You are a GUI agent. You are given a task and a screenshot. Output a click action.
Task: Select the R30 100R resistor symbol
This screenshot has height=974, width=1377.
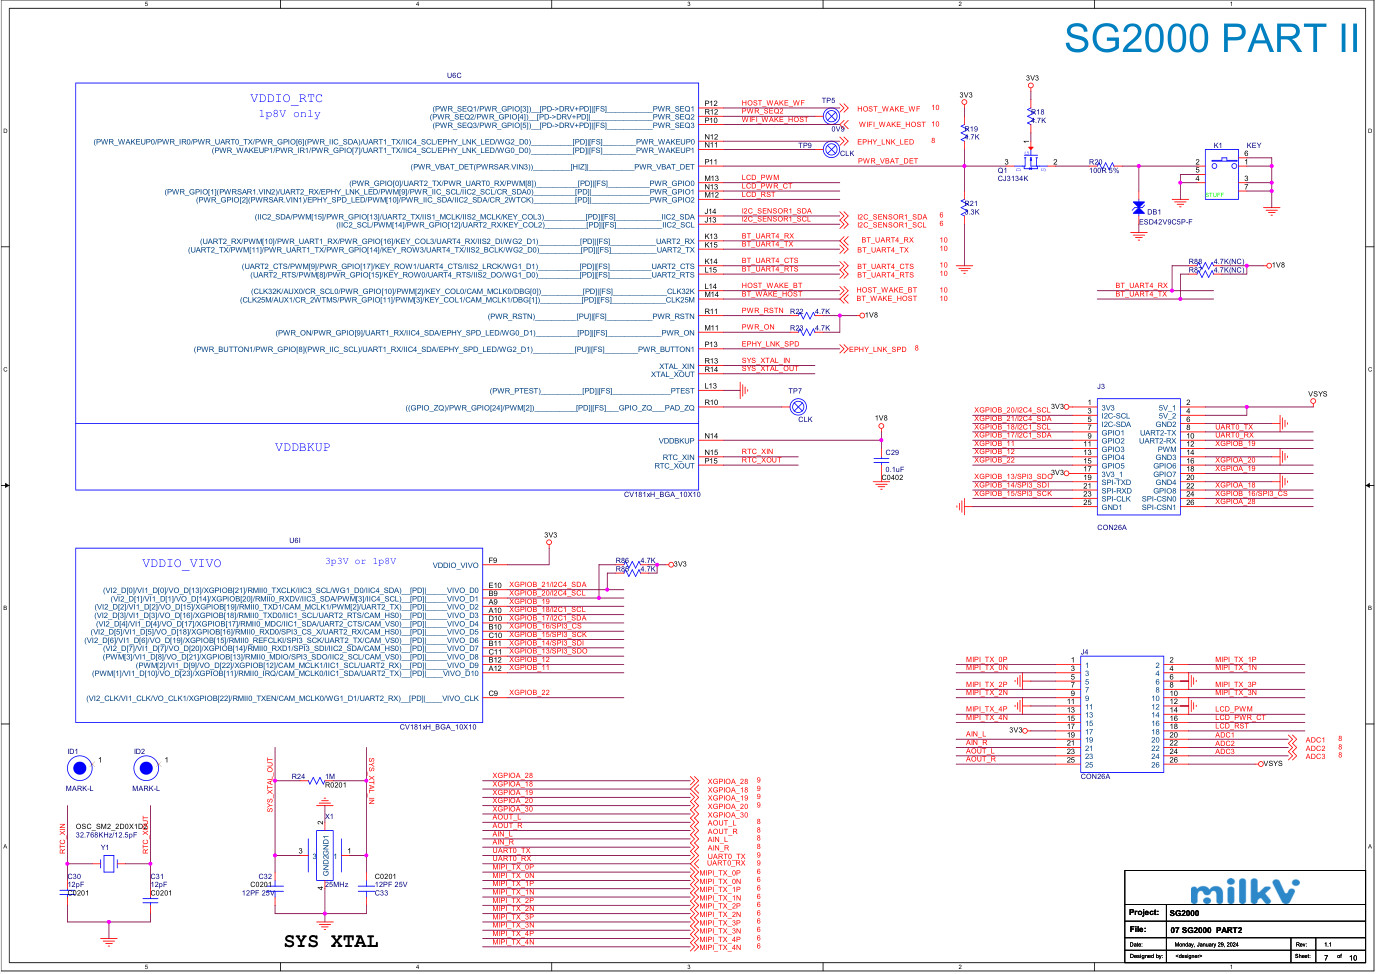[x=1104, y=166]
